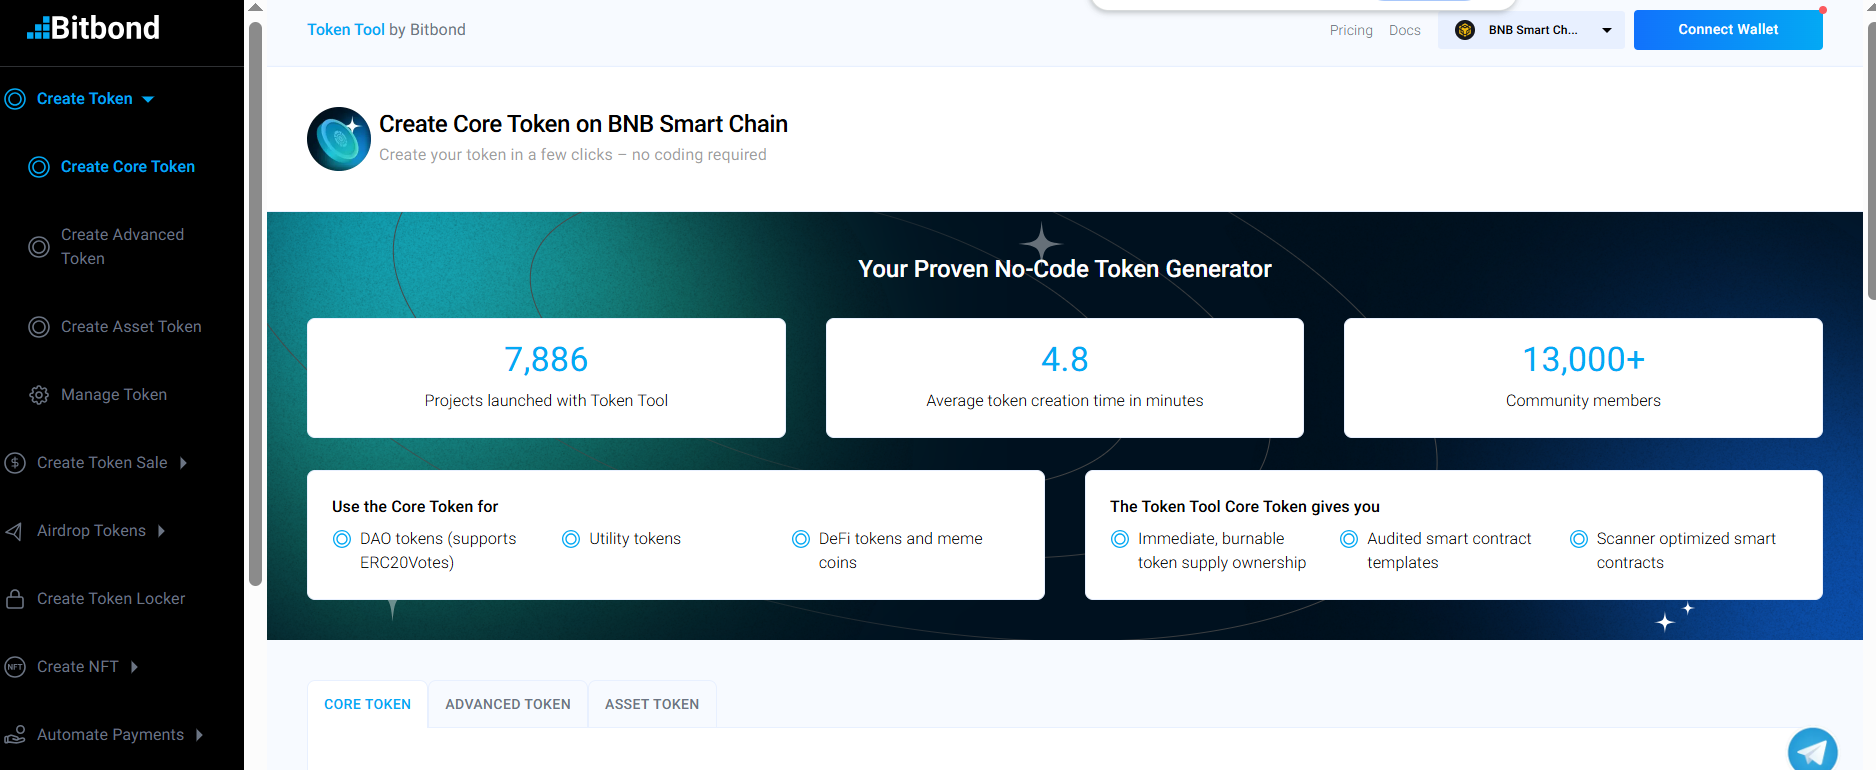The image size is (1876, 770).
Task: Click the Scanner optimized smart contracts bullet icon
Action: coord(1579,539)
